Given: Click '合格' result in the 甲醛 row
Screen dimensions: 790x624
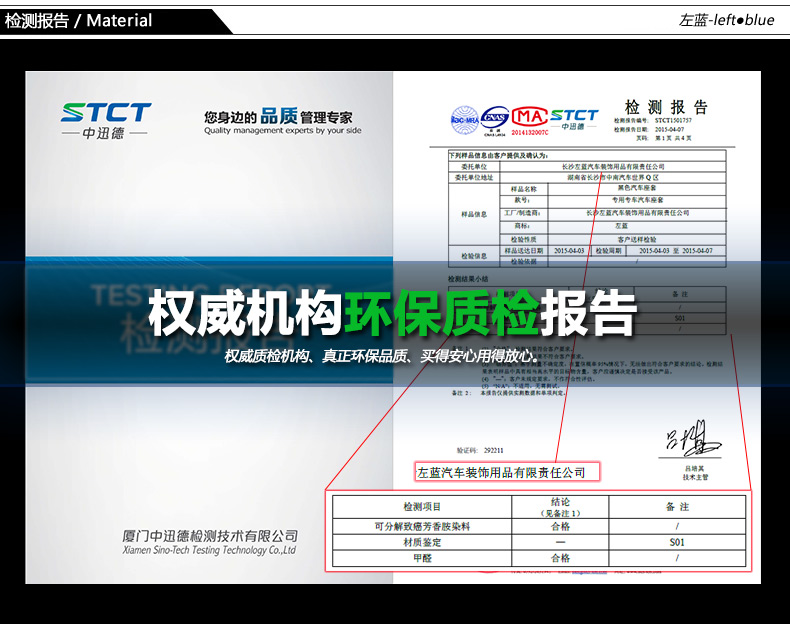Looking at the screenshot, I should click(560, 558).
